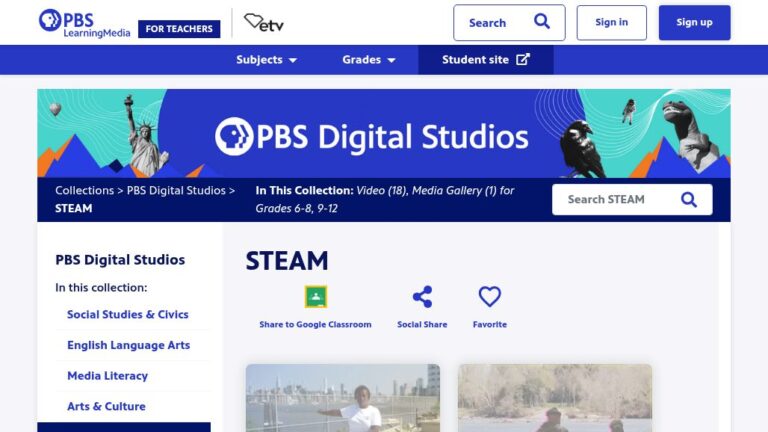Open Media Literacy collection
768x432 pixels.
(107, 376)
